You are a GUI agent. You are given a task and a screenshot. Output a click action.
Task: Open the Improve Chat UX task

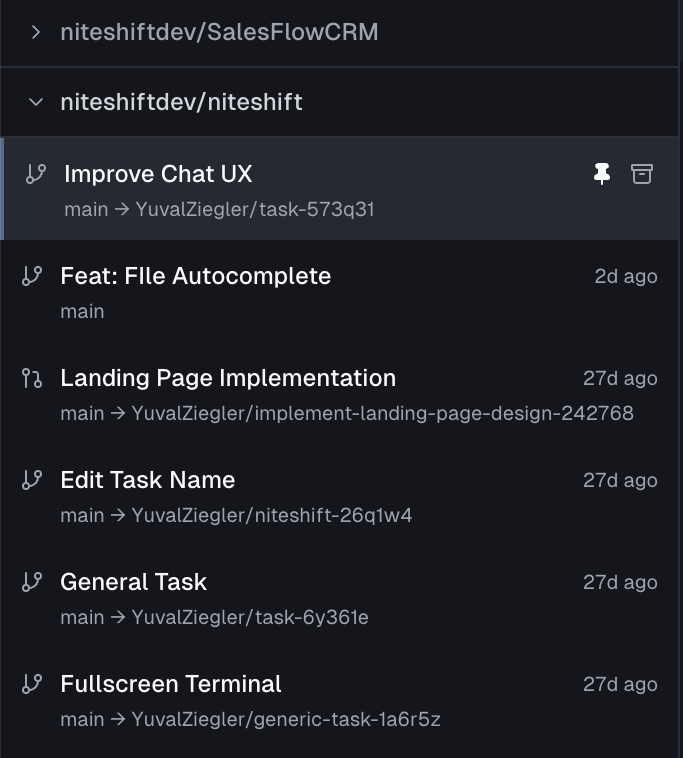tap(158, 174)
